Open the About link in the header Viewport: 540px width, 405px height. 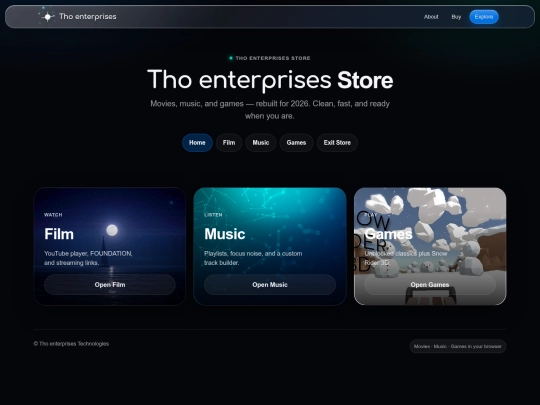coord(431,17)
